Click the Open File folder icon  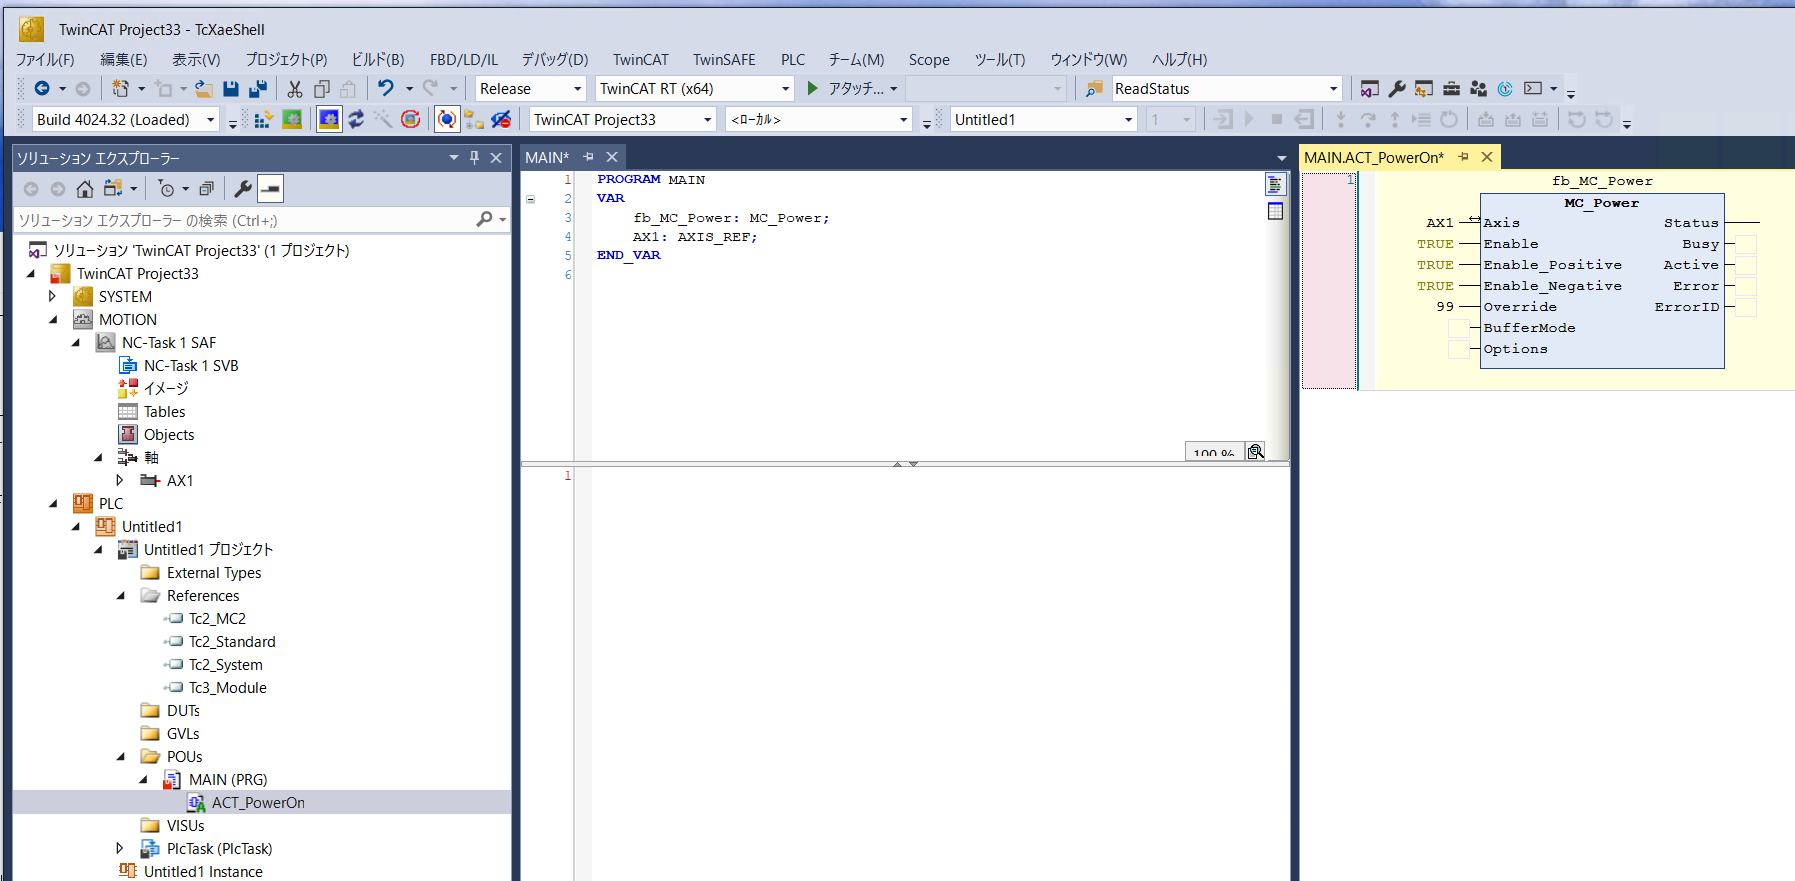204,89
